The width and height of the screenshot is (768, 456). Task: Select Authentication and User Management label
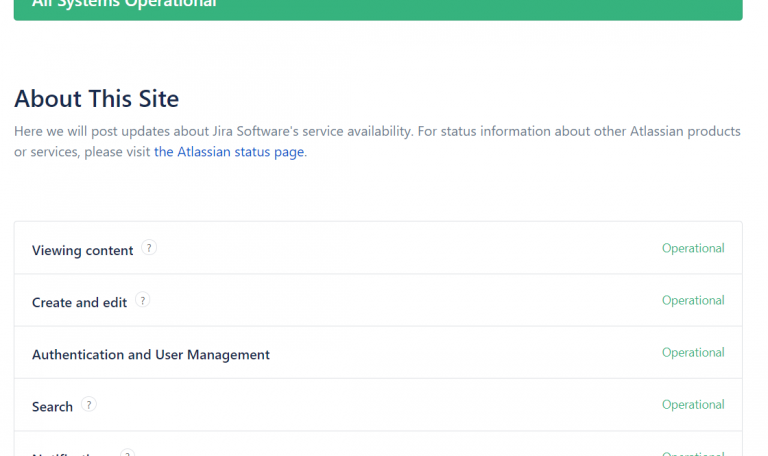(151, 355)
